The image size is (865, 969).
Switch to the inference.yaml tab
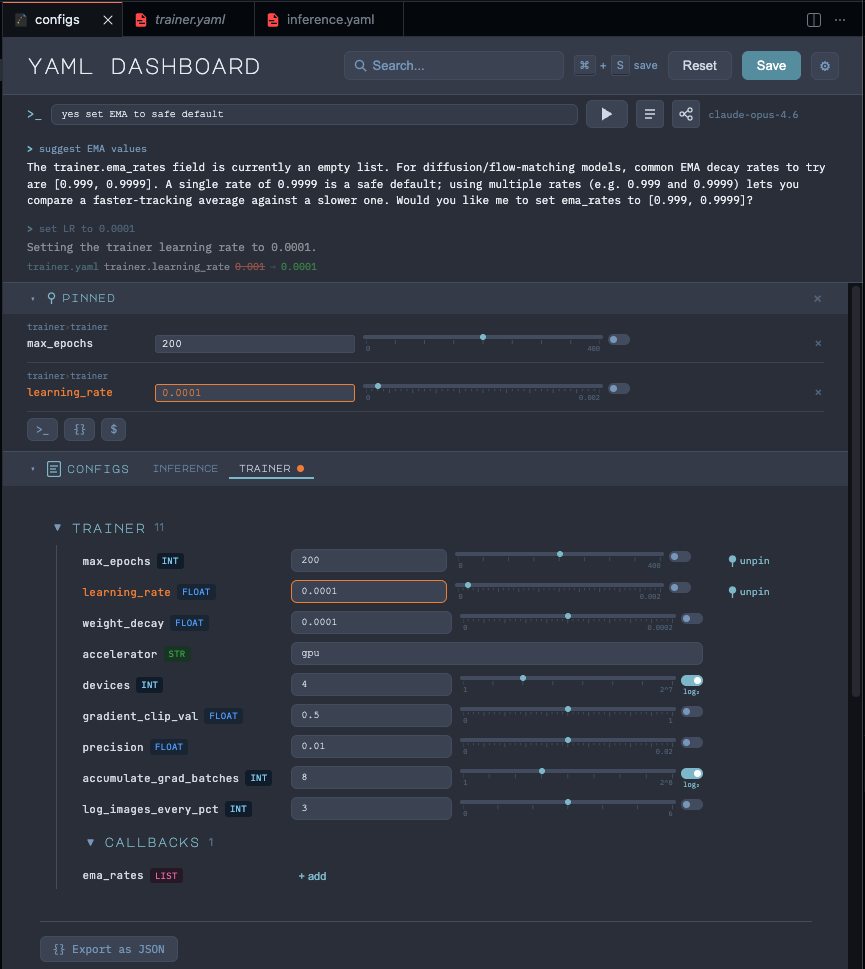(x=328, y=18)
